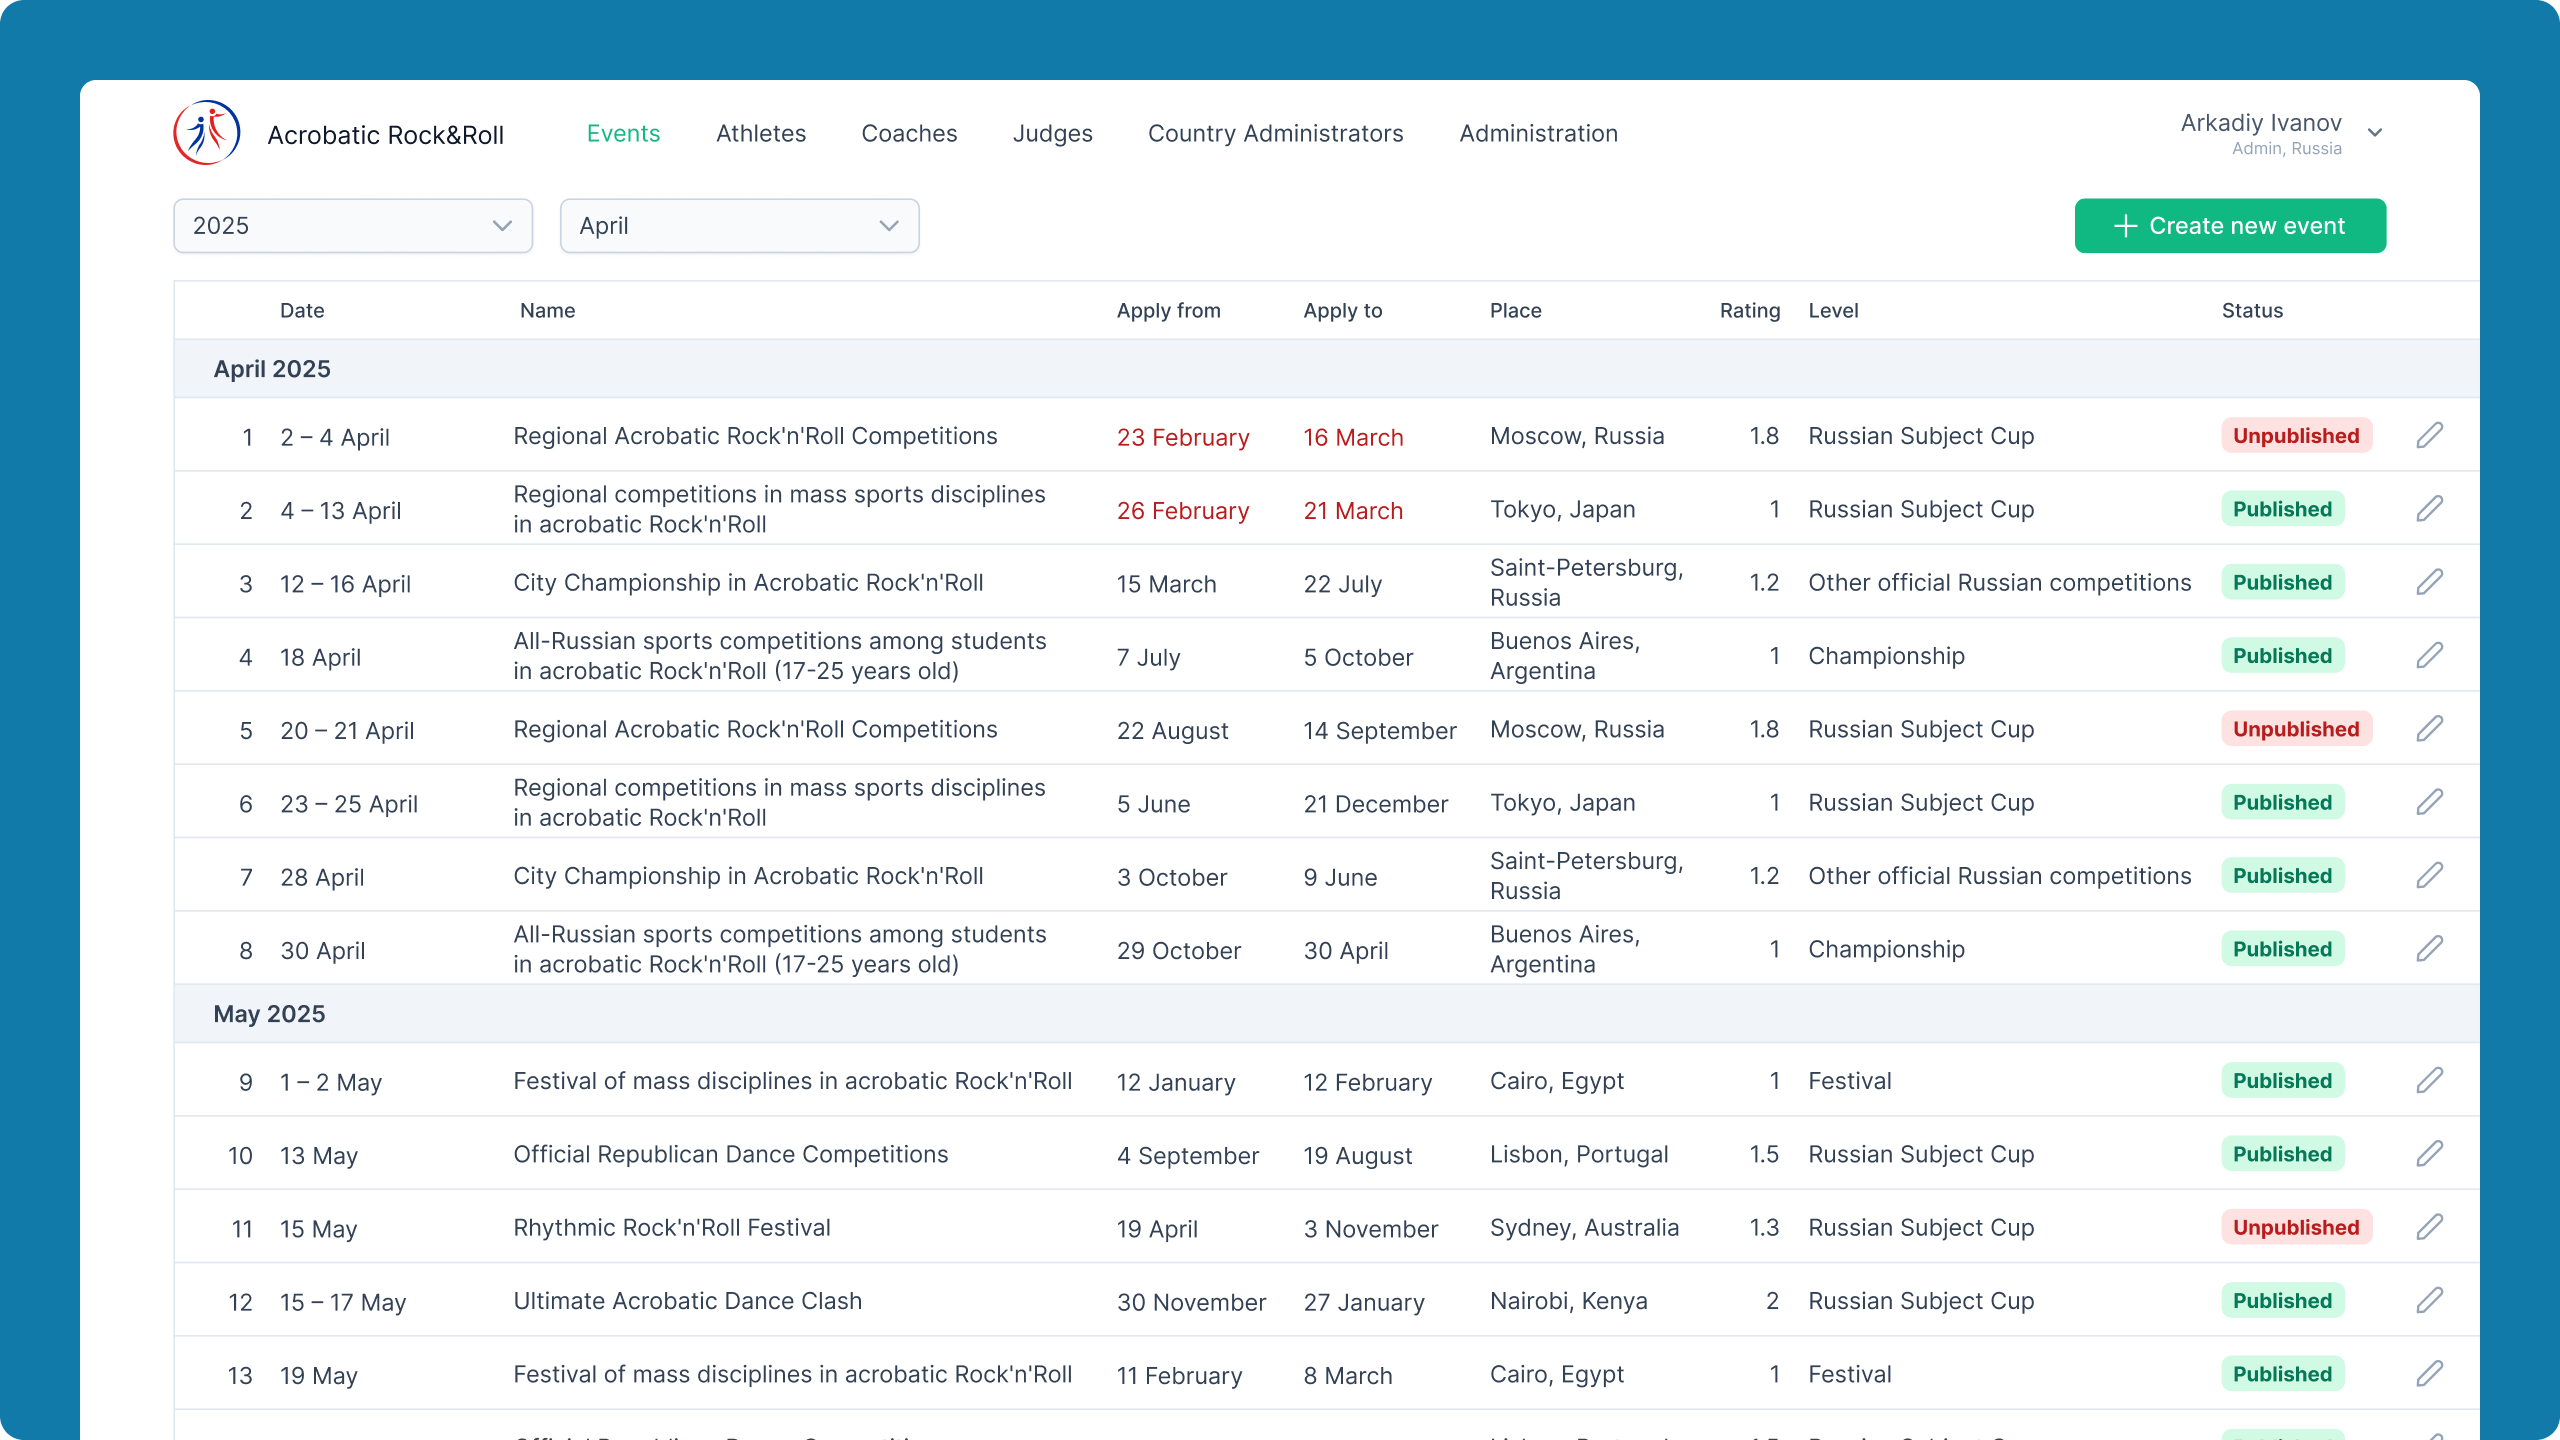
Task: Click the Create new event button
Action: (2230, 226)
